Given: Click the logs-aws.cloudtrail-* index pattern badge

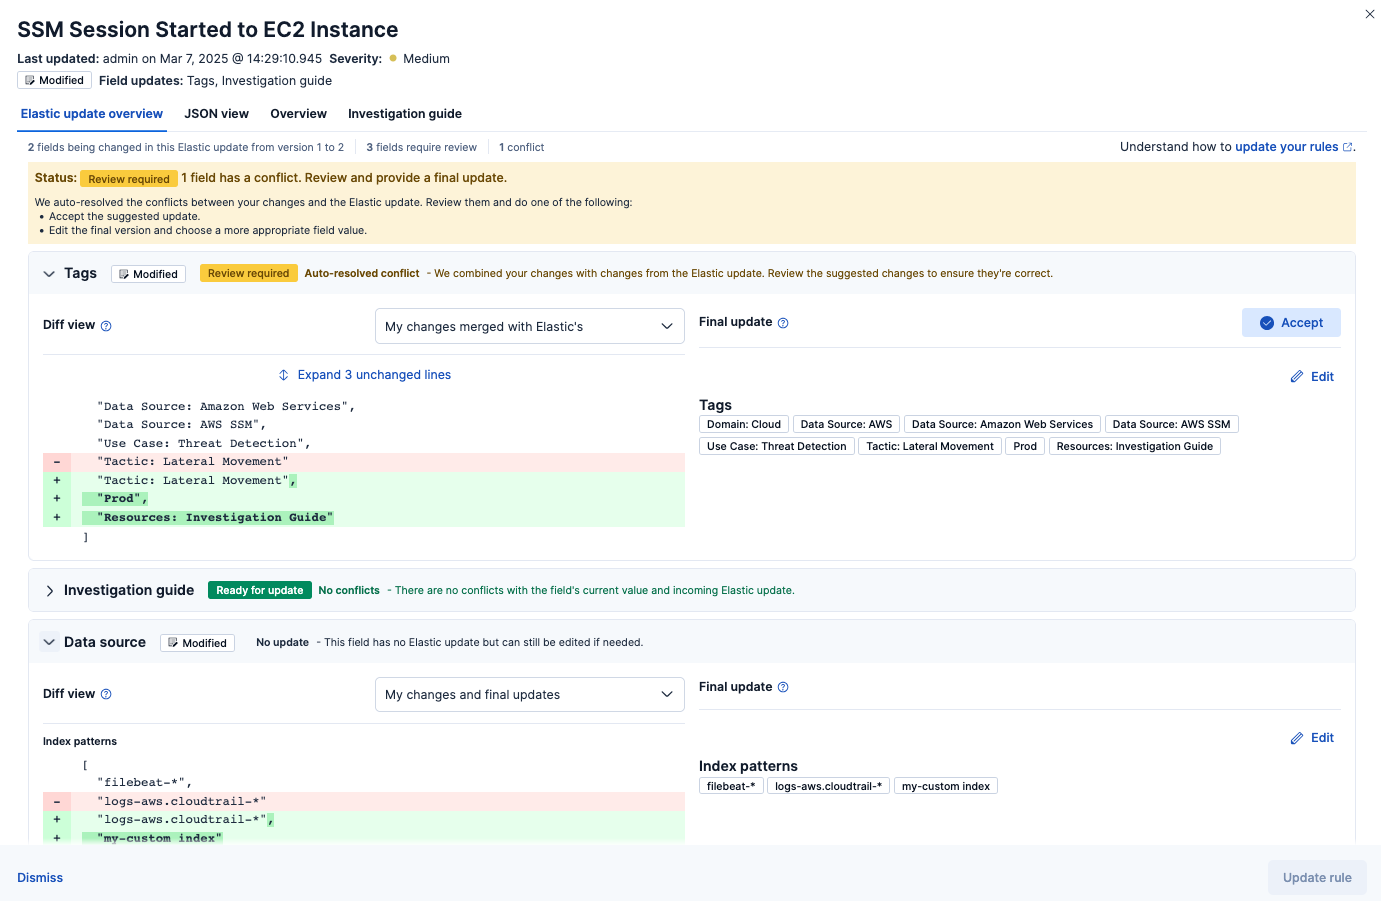Looking at the screenshot, I should [829, 786].
